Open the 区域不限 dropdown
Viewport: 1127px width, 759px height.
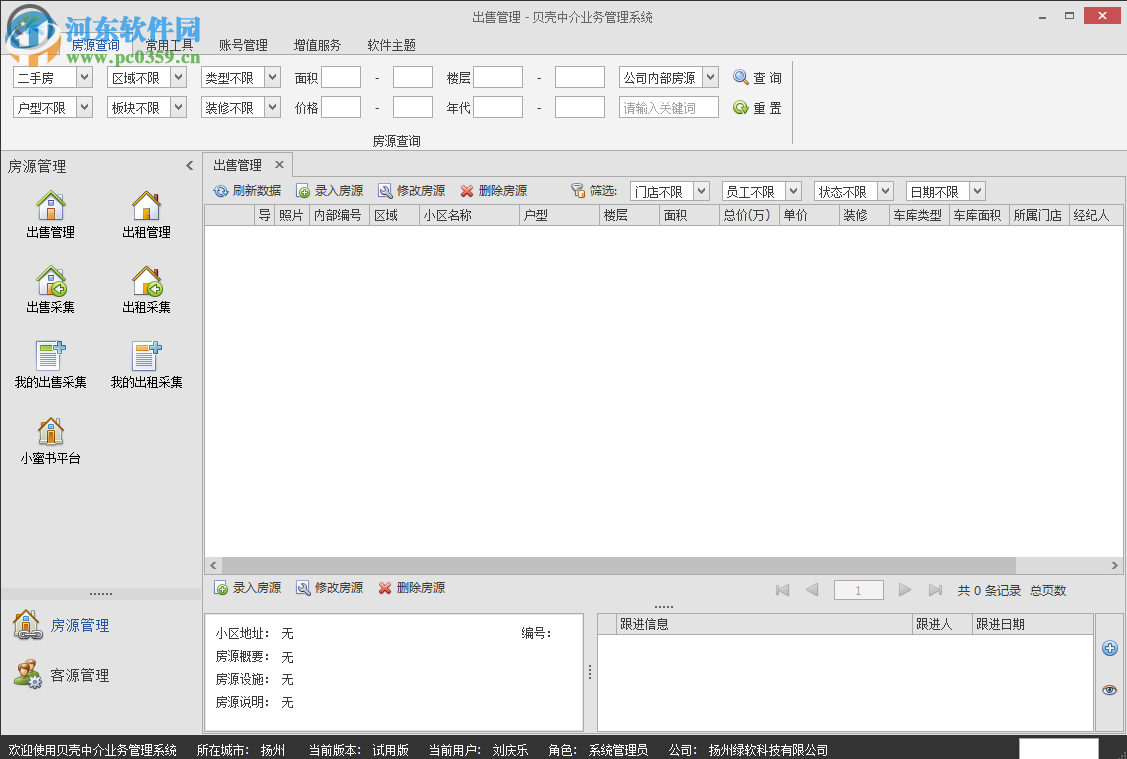(145, 76)
